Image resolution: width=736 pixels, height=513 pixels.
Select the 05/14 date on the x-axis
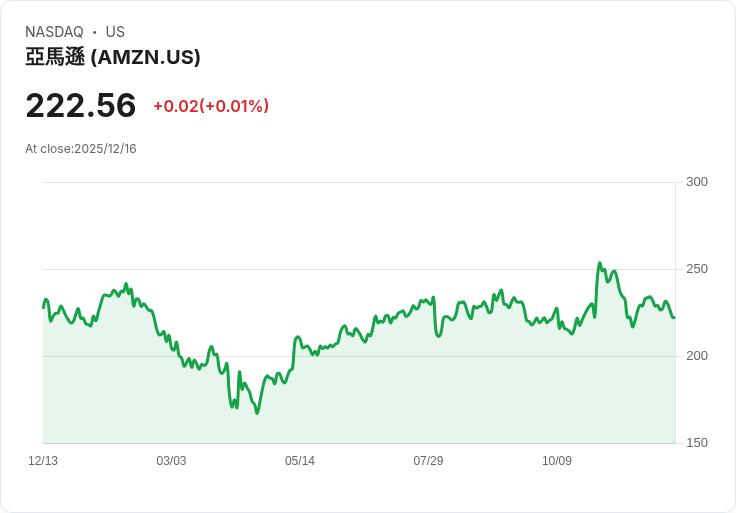[x=300, y=461]
